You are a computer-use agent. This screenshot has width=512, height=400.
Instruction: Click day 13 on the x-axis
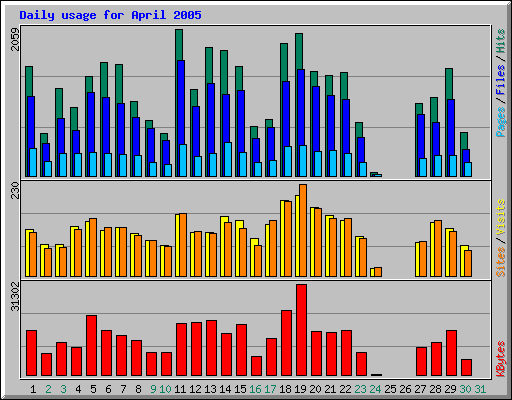(x=210, y=389)
